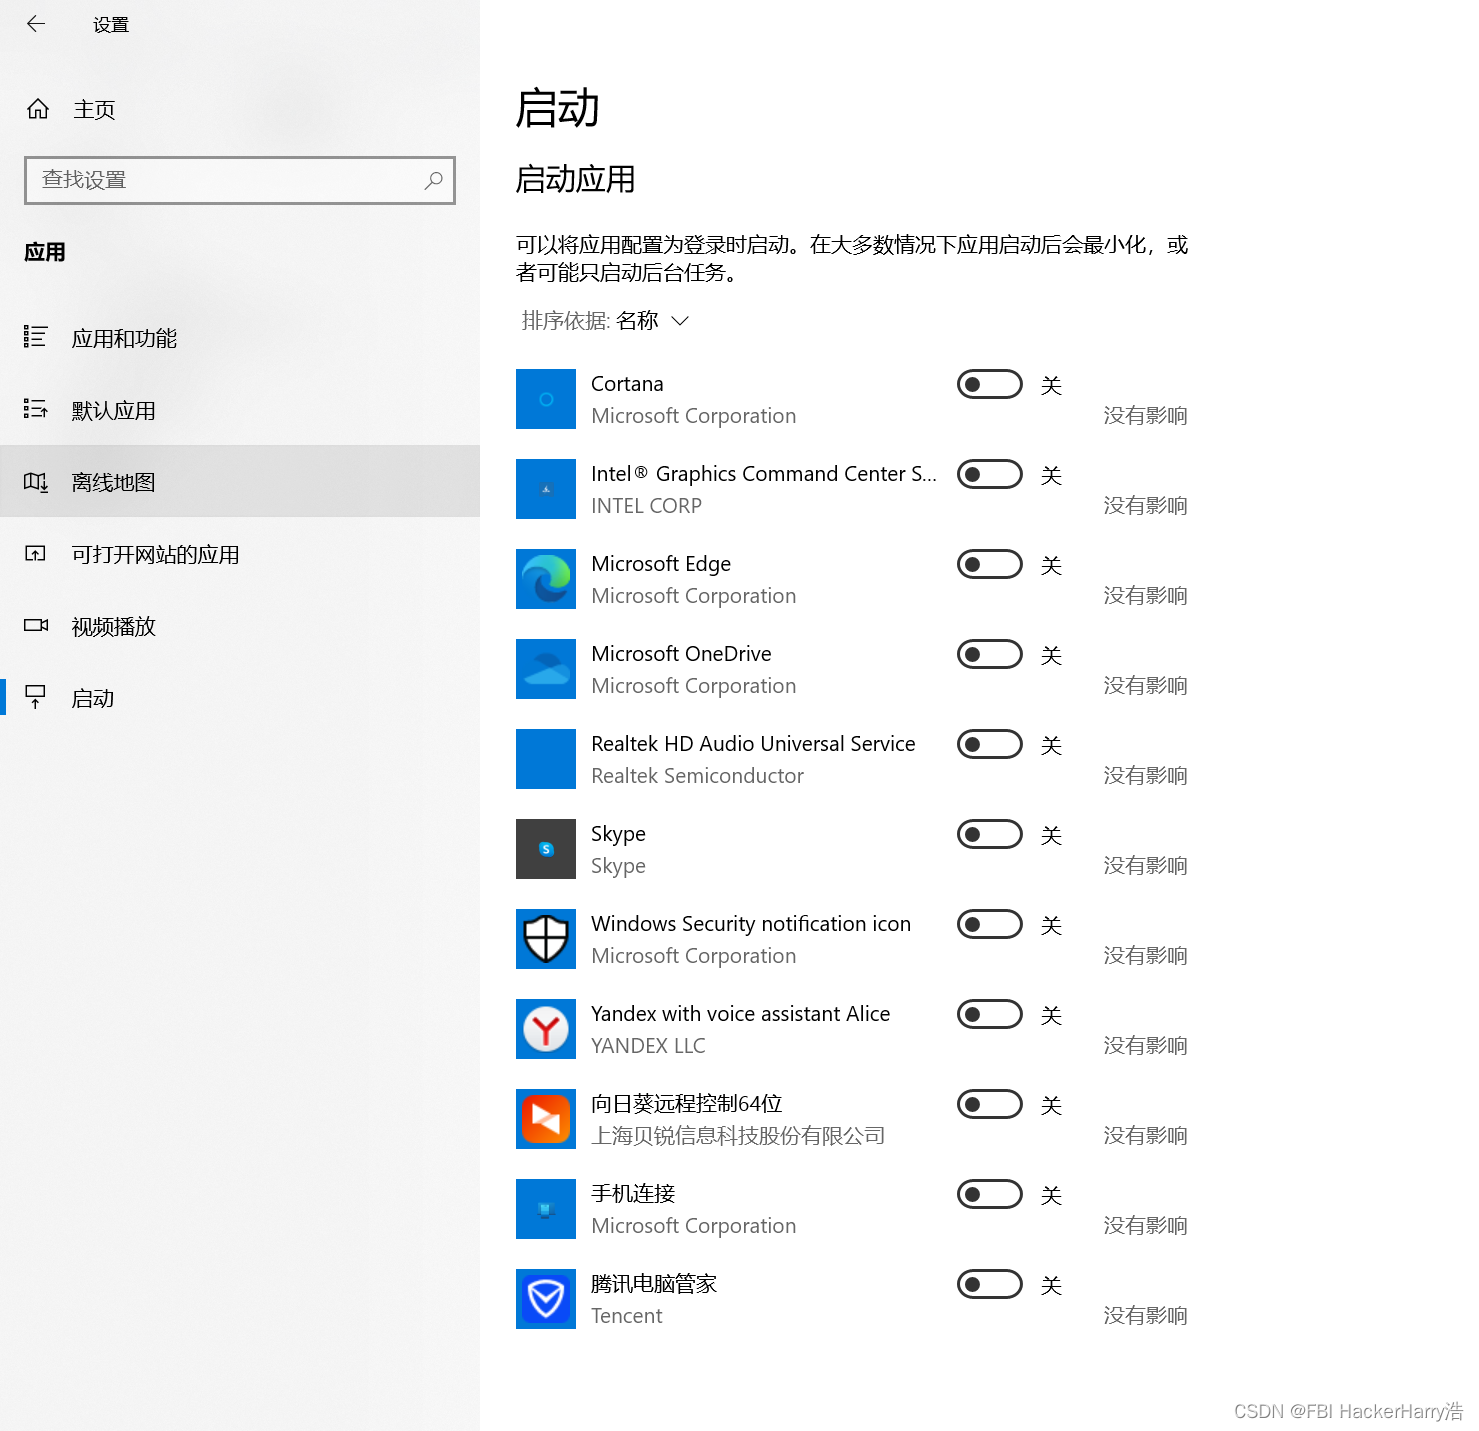Turn on 向日葵远程控制64位 startup toggle

point(990,1104)
